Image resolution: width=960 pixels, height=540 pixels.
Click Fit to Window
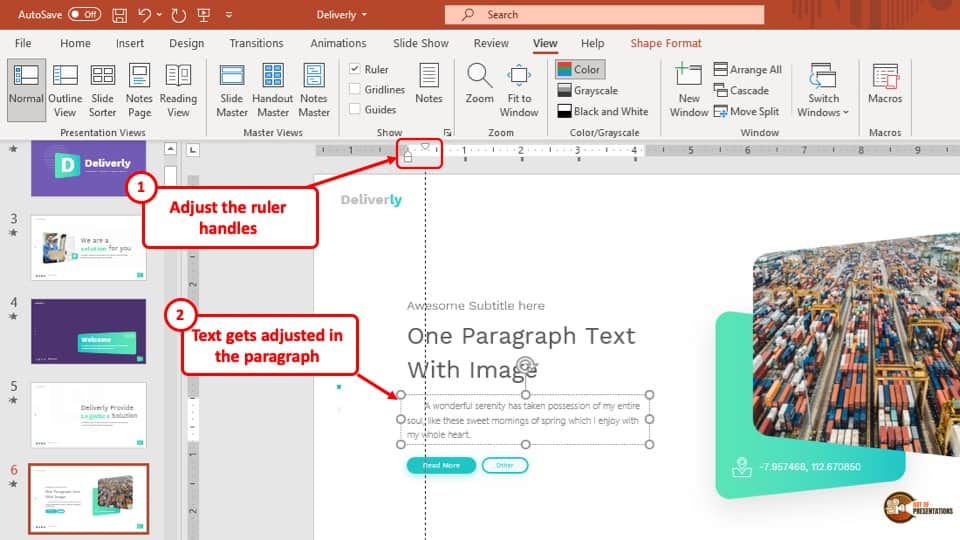point(519,90)
